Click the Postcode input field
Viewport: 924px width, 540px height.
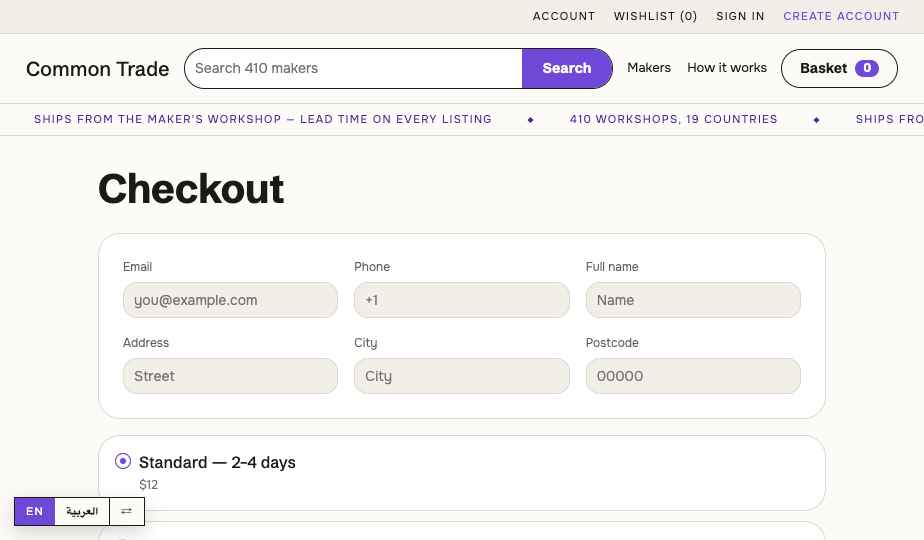pos(693,376)
